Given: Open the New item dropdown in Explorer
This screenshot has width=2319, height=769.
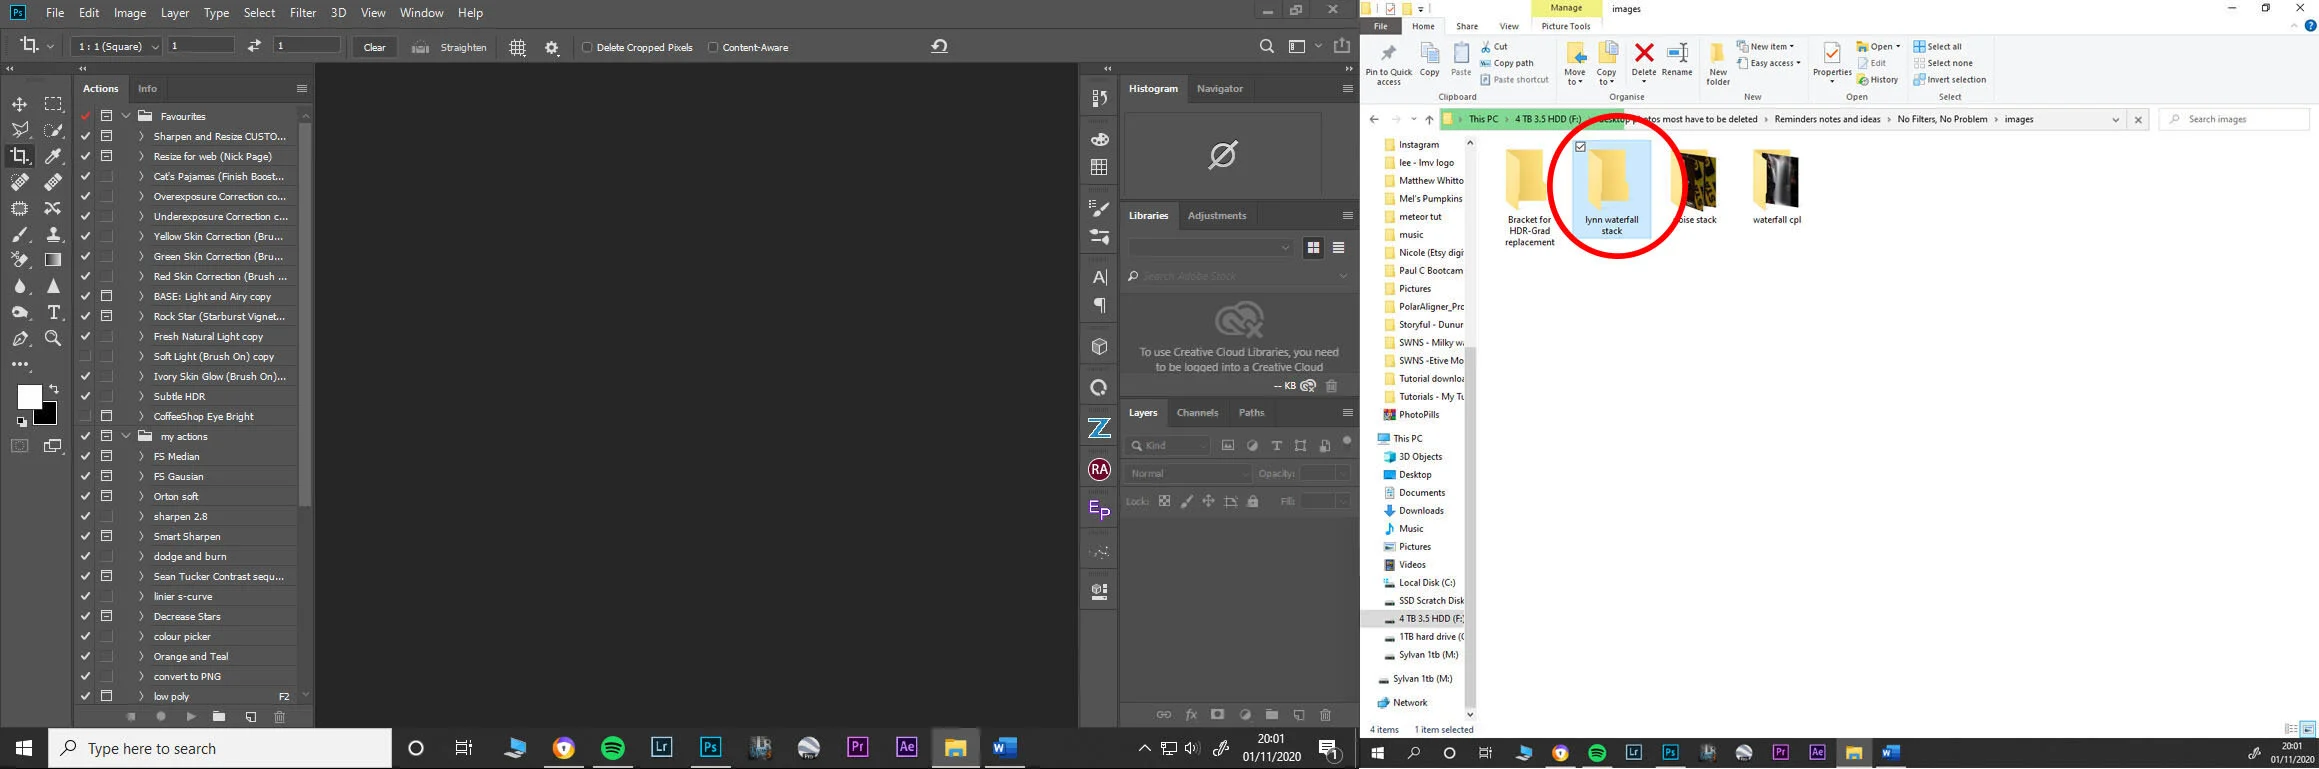Looking at the screenshot, I should pos(1766,46).
